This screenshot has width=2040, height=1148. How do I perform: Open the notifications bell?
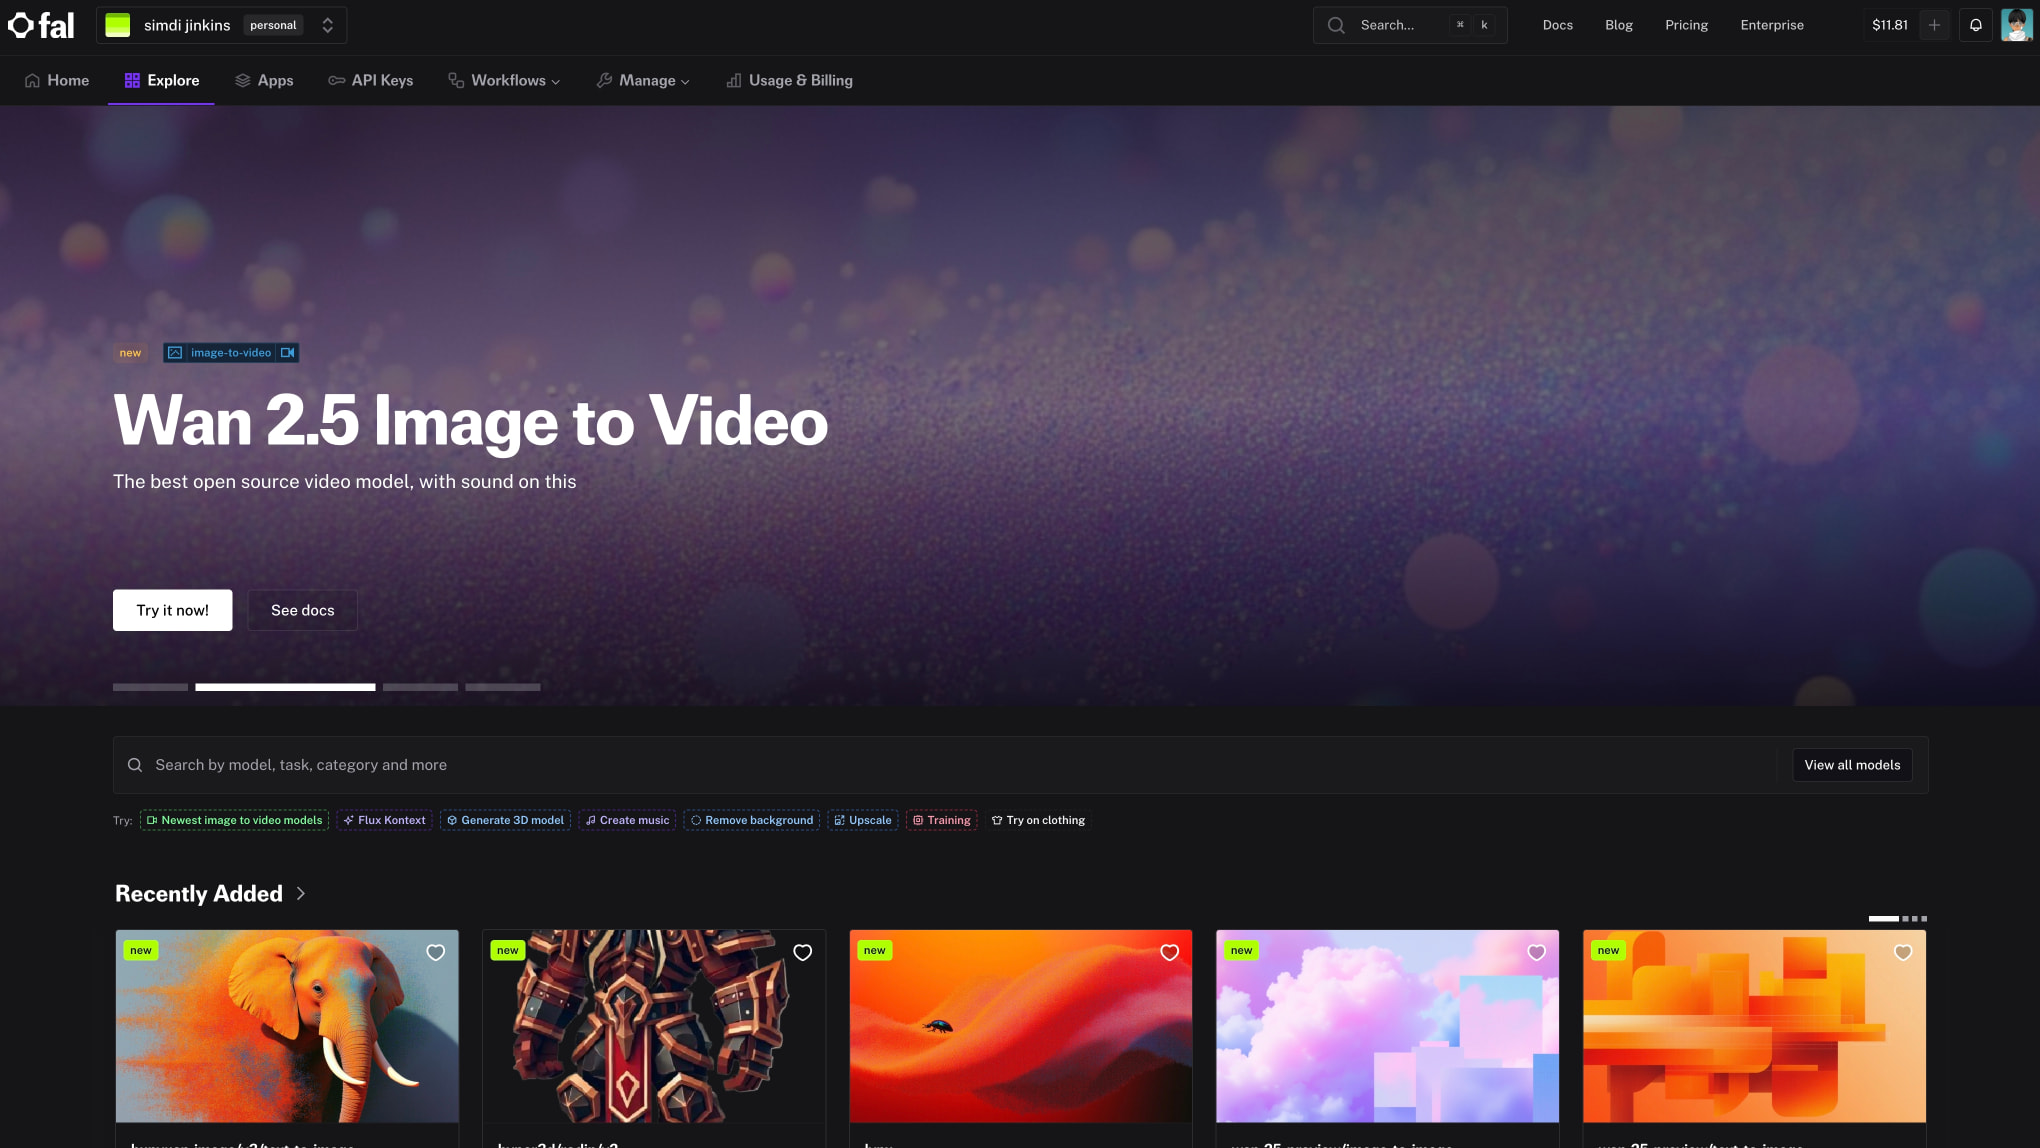[x=1976, y=25]
